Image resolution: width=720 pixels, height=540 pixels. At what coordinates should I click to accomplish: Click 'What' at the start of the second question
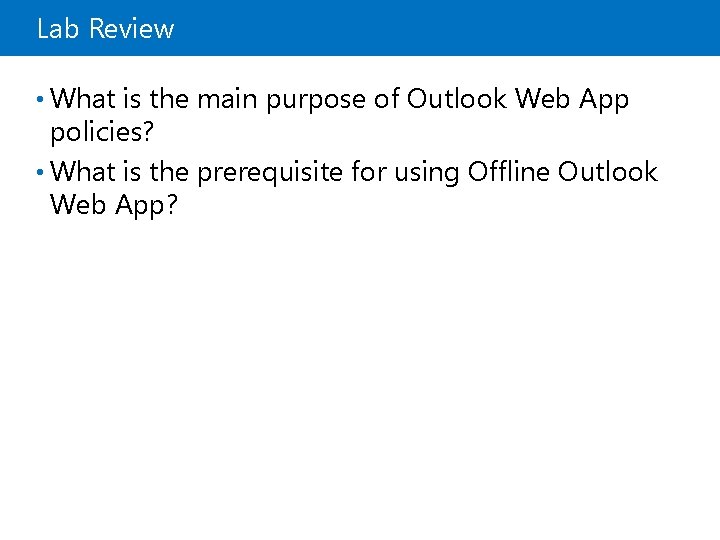(x=83, y=172)
